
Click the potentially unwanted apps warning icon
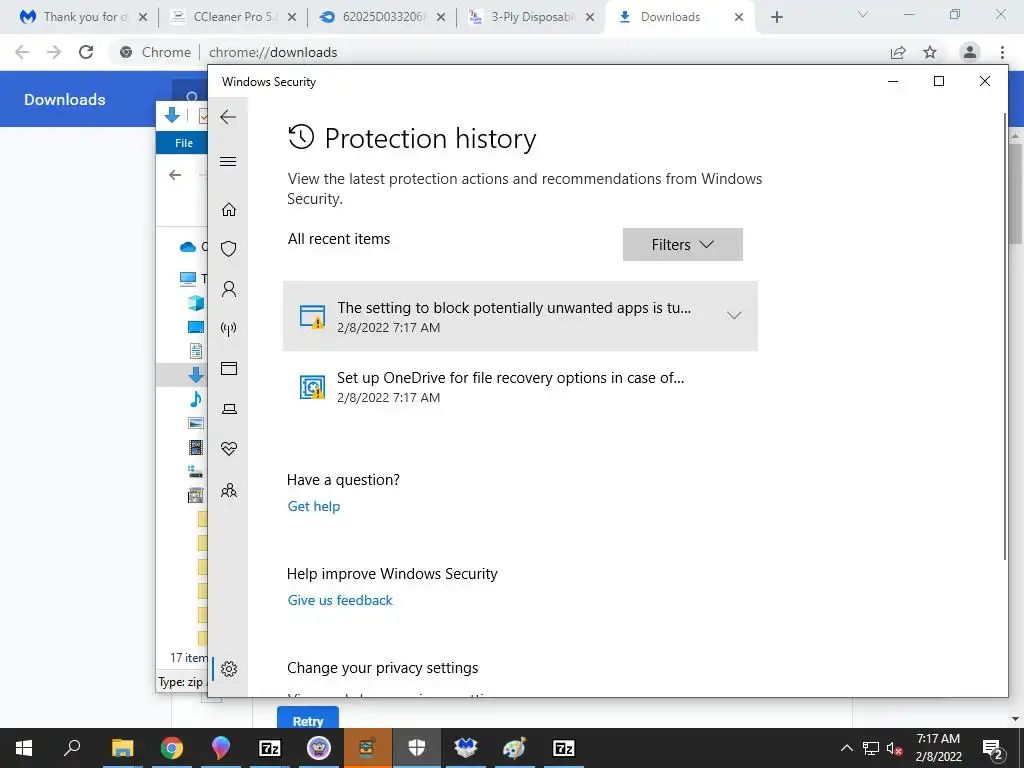tap(312, 316)
